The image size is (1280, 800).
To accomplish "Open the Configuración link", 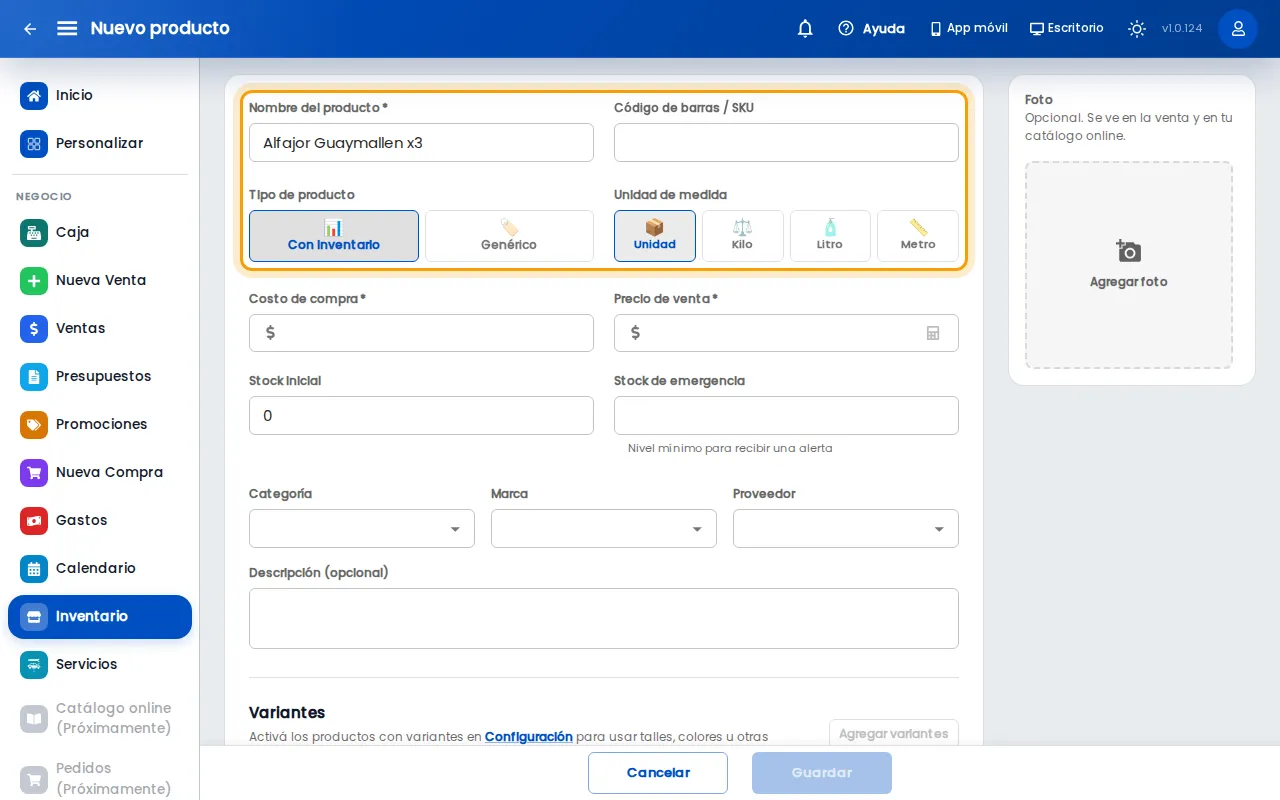I will [529, 737].
